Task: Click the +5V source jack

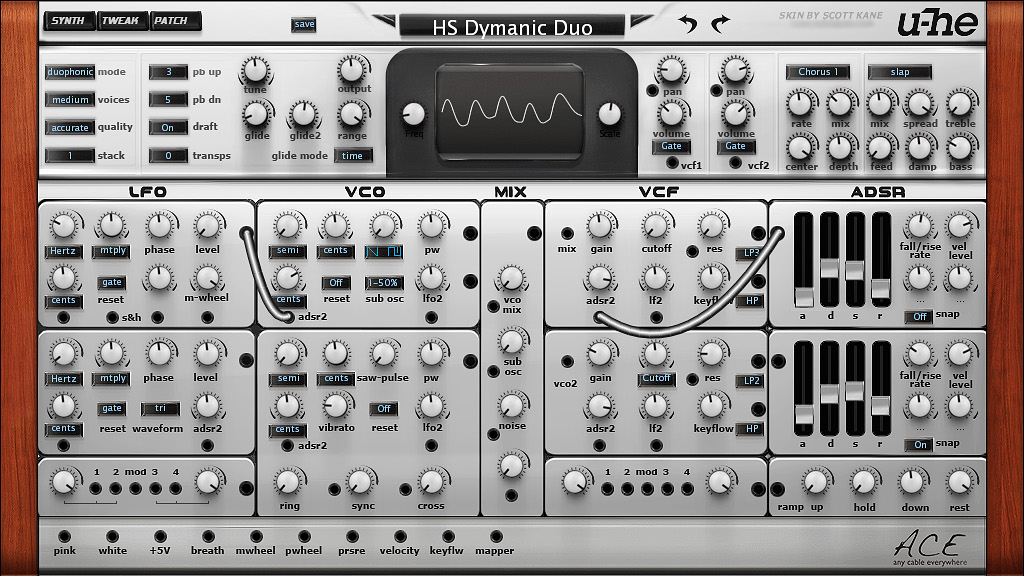Action: coord(160,536)
